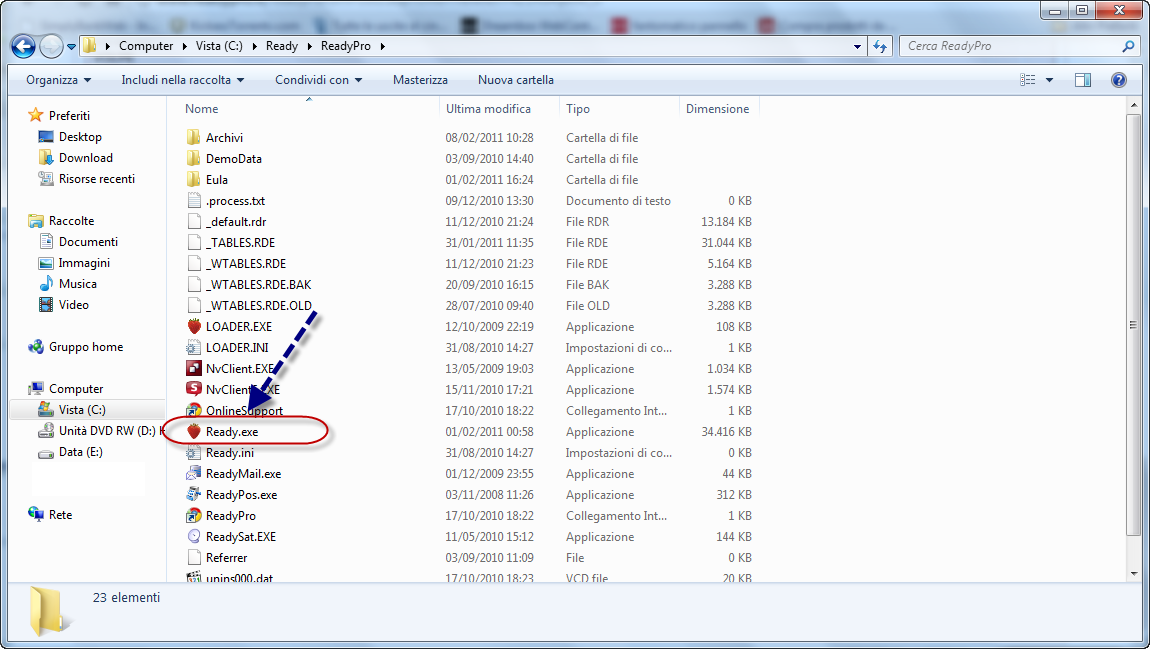Viewport: 1150px width, 649px height.
Task: Click the search magnifier icon
Action: pos(1128,45)
